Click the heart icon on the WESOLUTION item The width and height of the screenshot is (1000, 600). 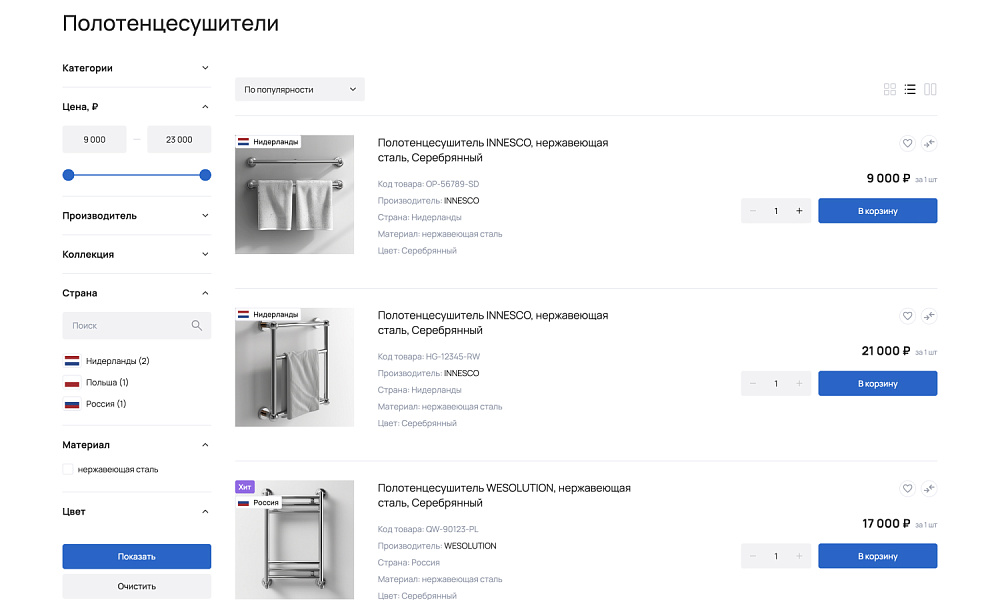click(907, 489)
